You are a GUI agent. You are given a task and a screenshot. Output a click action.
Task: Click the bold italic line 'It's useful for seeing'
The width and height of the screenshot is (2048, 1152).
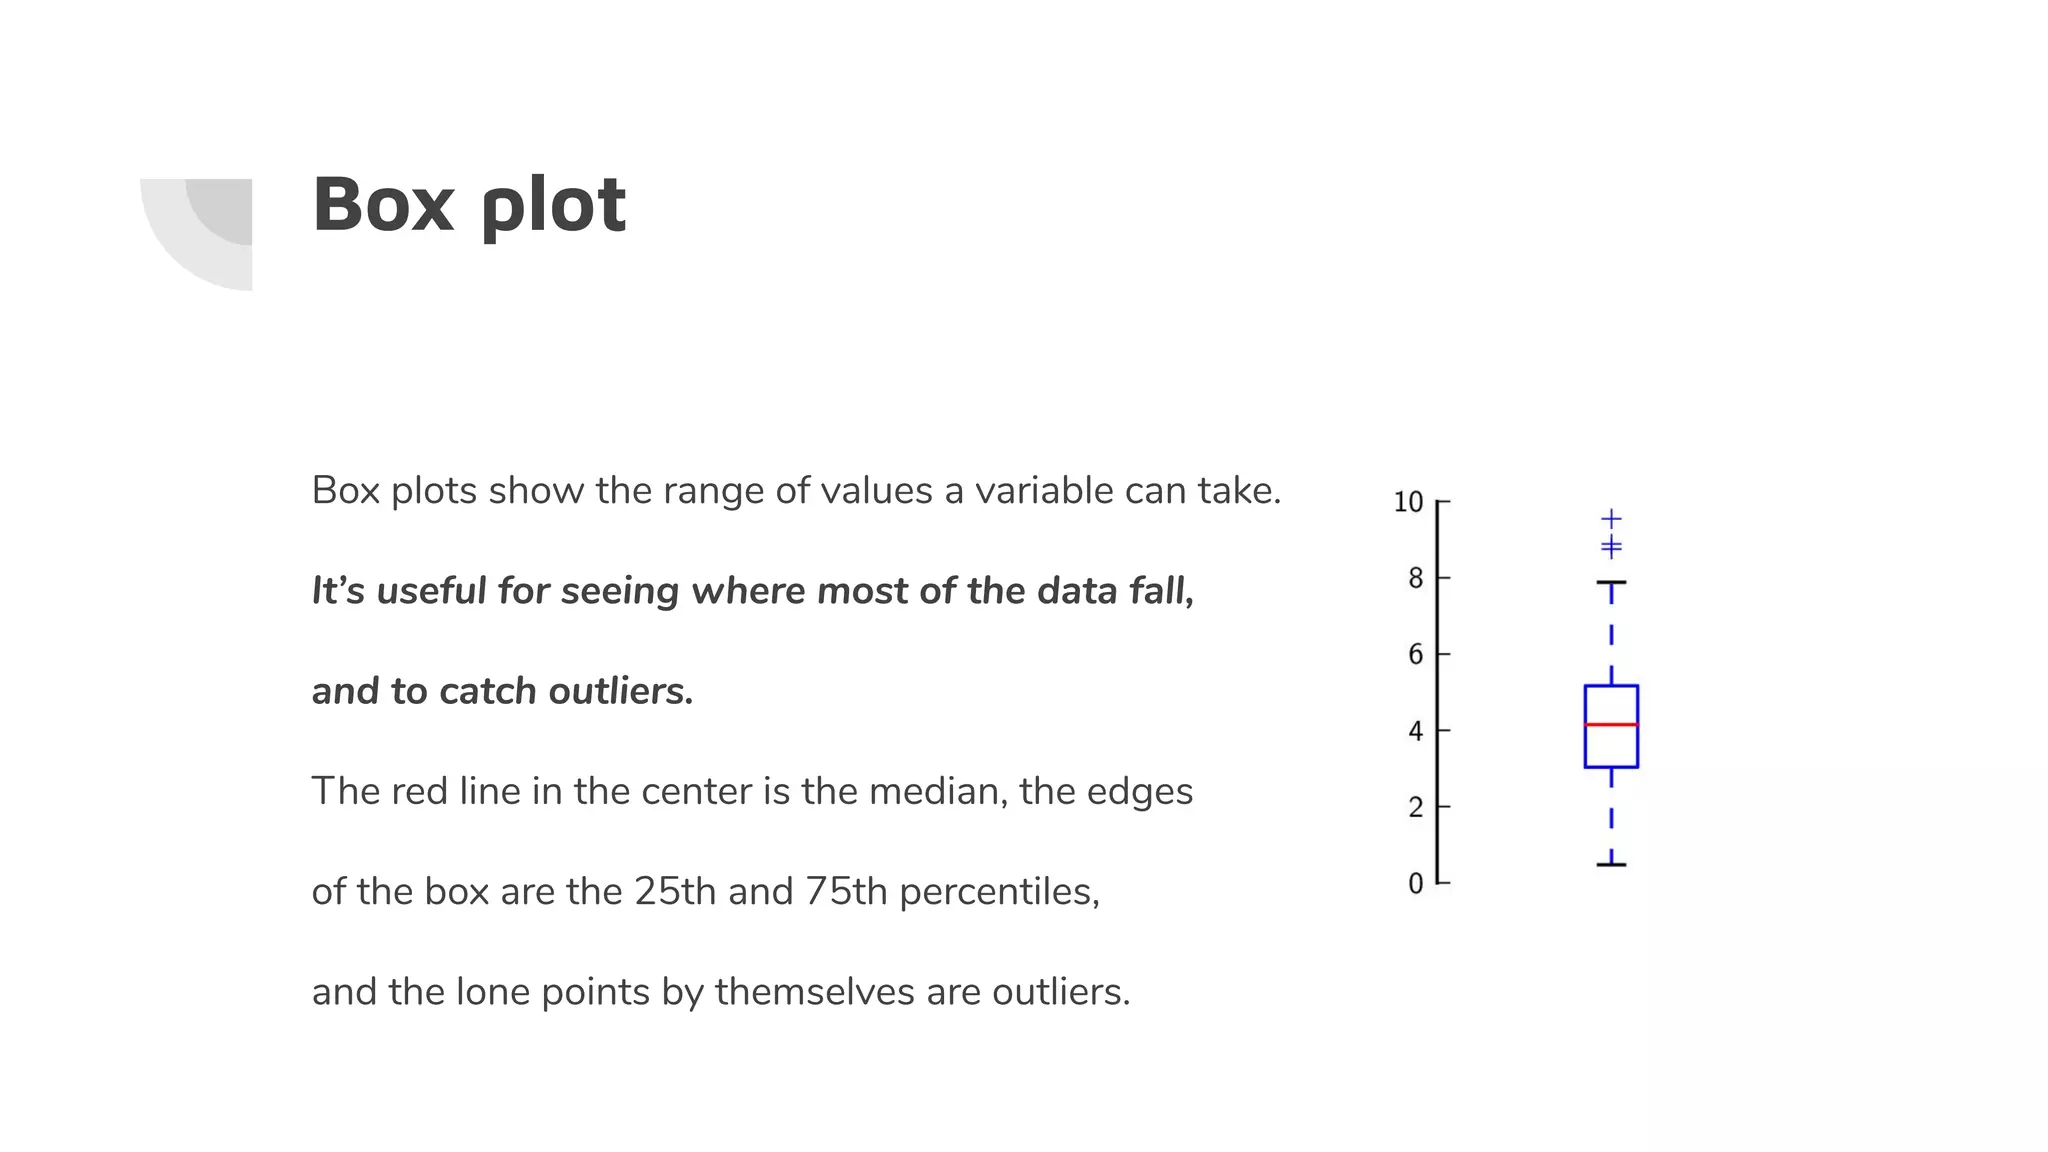pyautogui.click(x=753, y=591)
